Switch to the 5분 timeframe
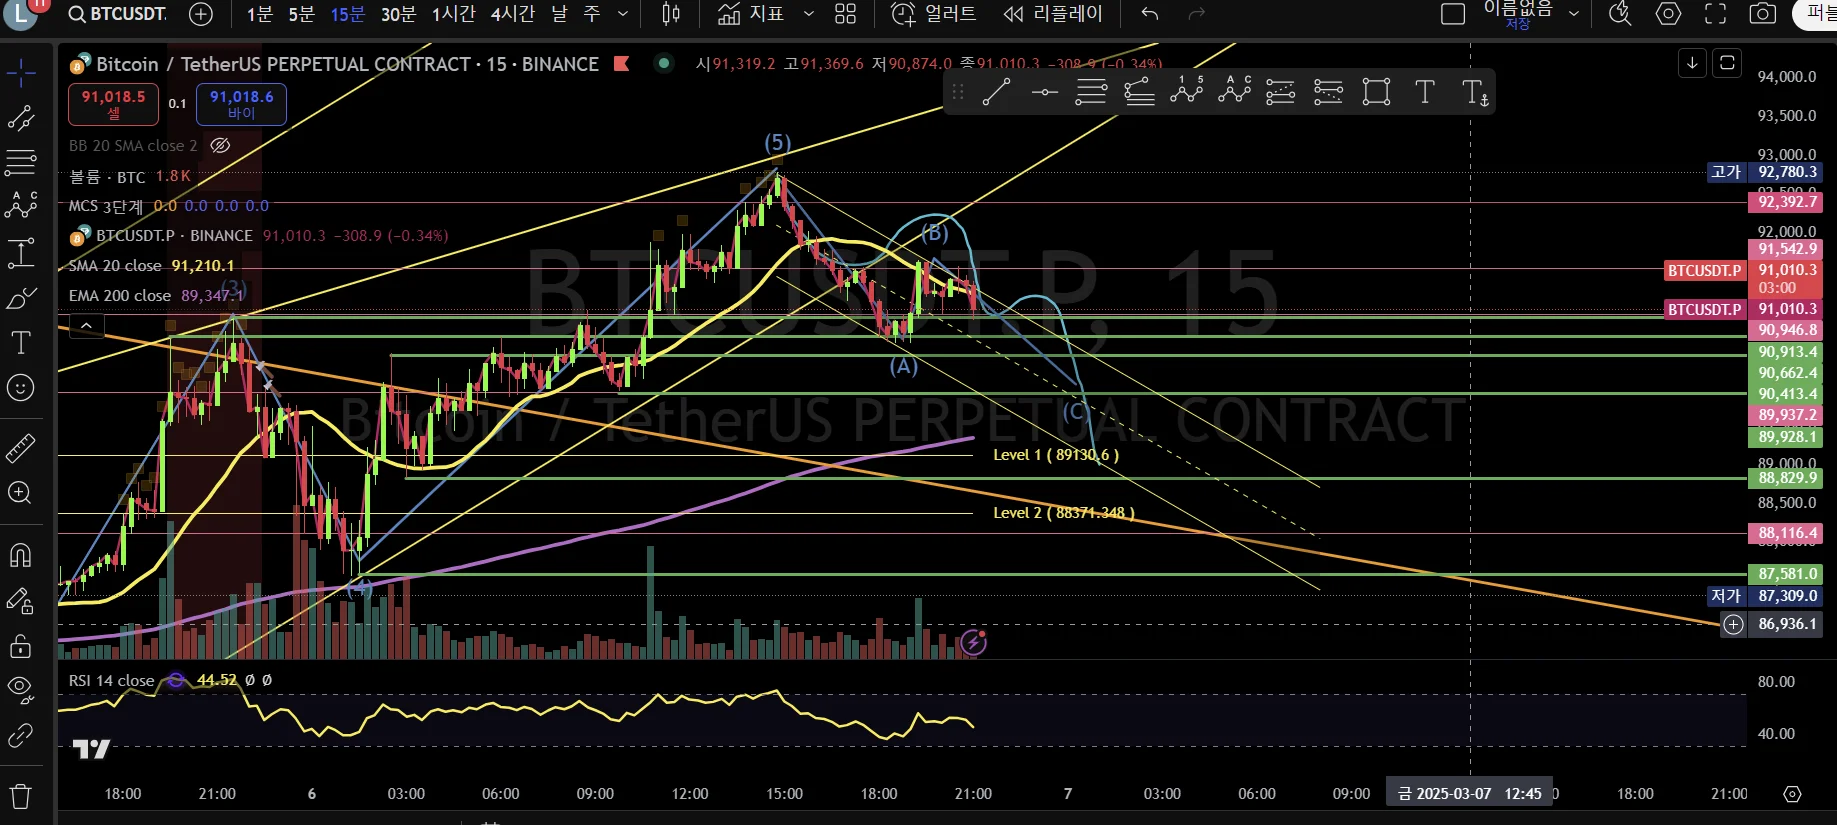Image resolution: width=1837 pixels, height=825 pixels. click(301, 14)
